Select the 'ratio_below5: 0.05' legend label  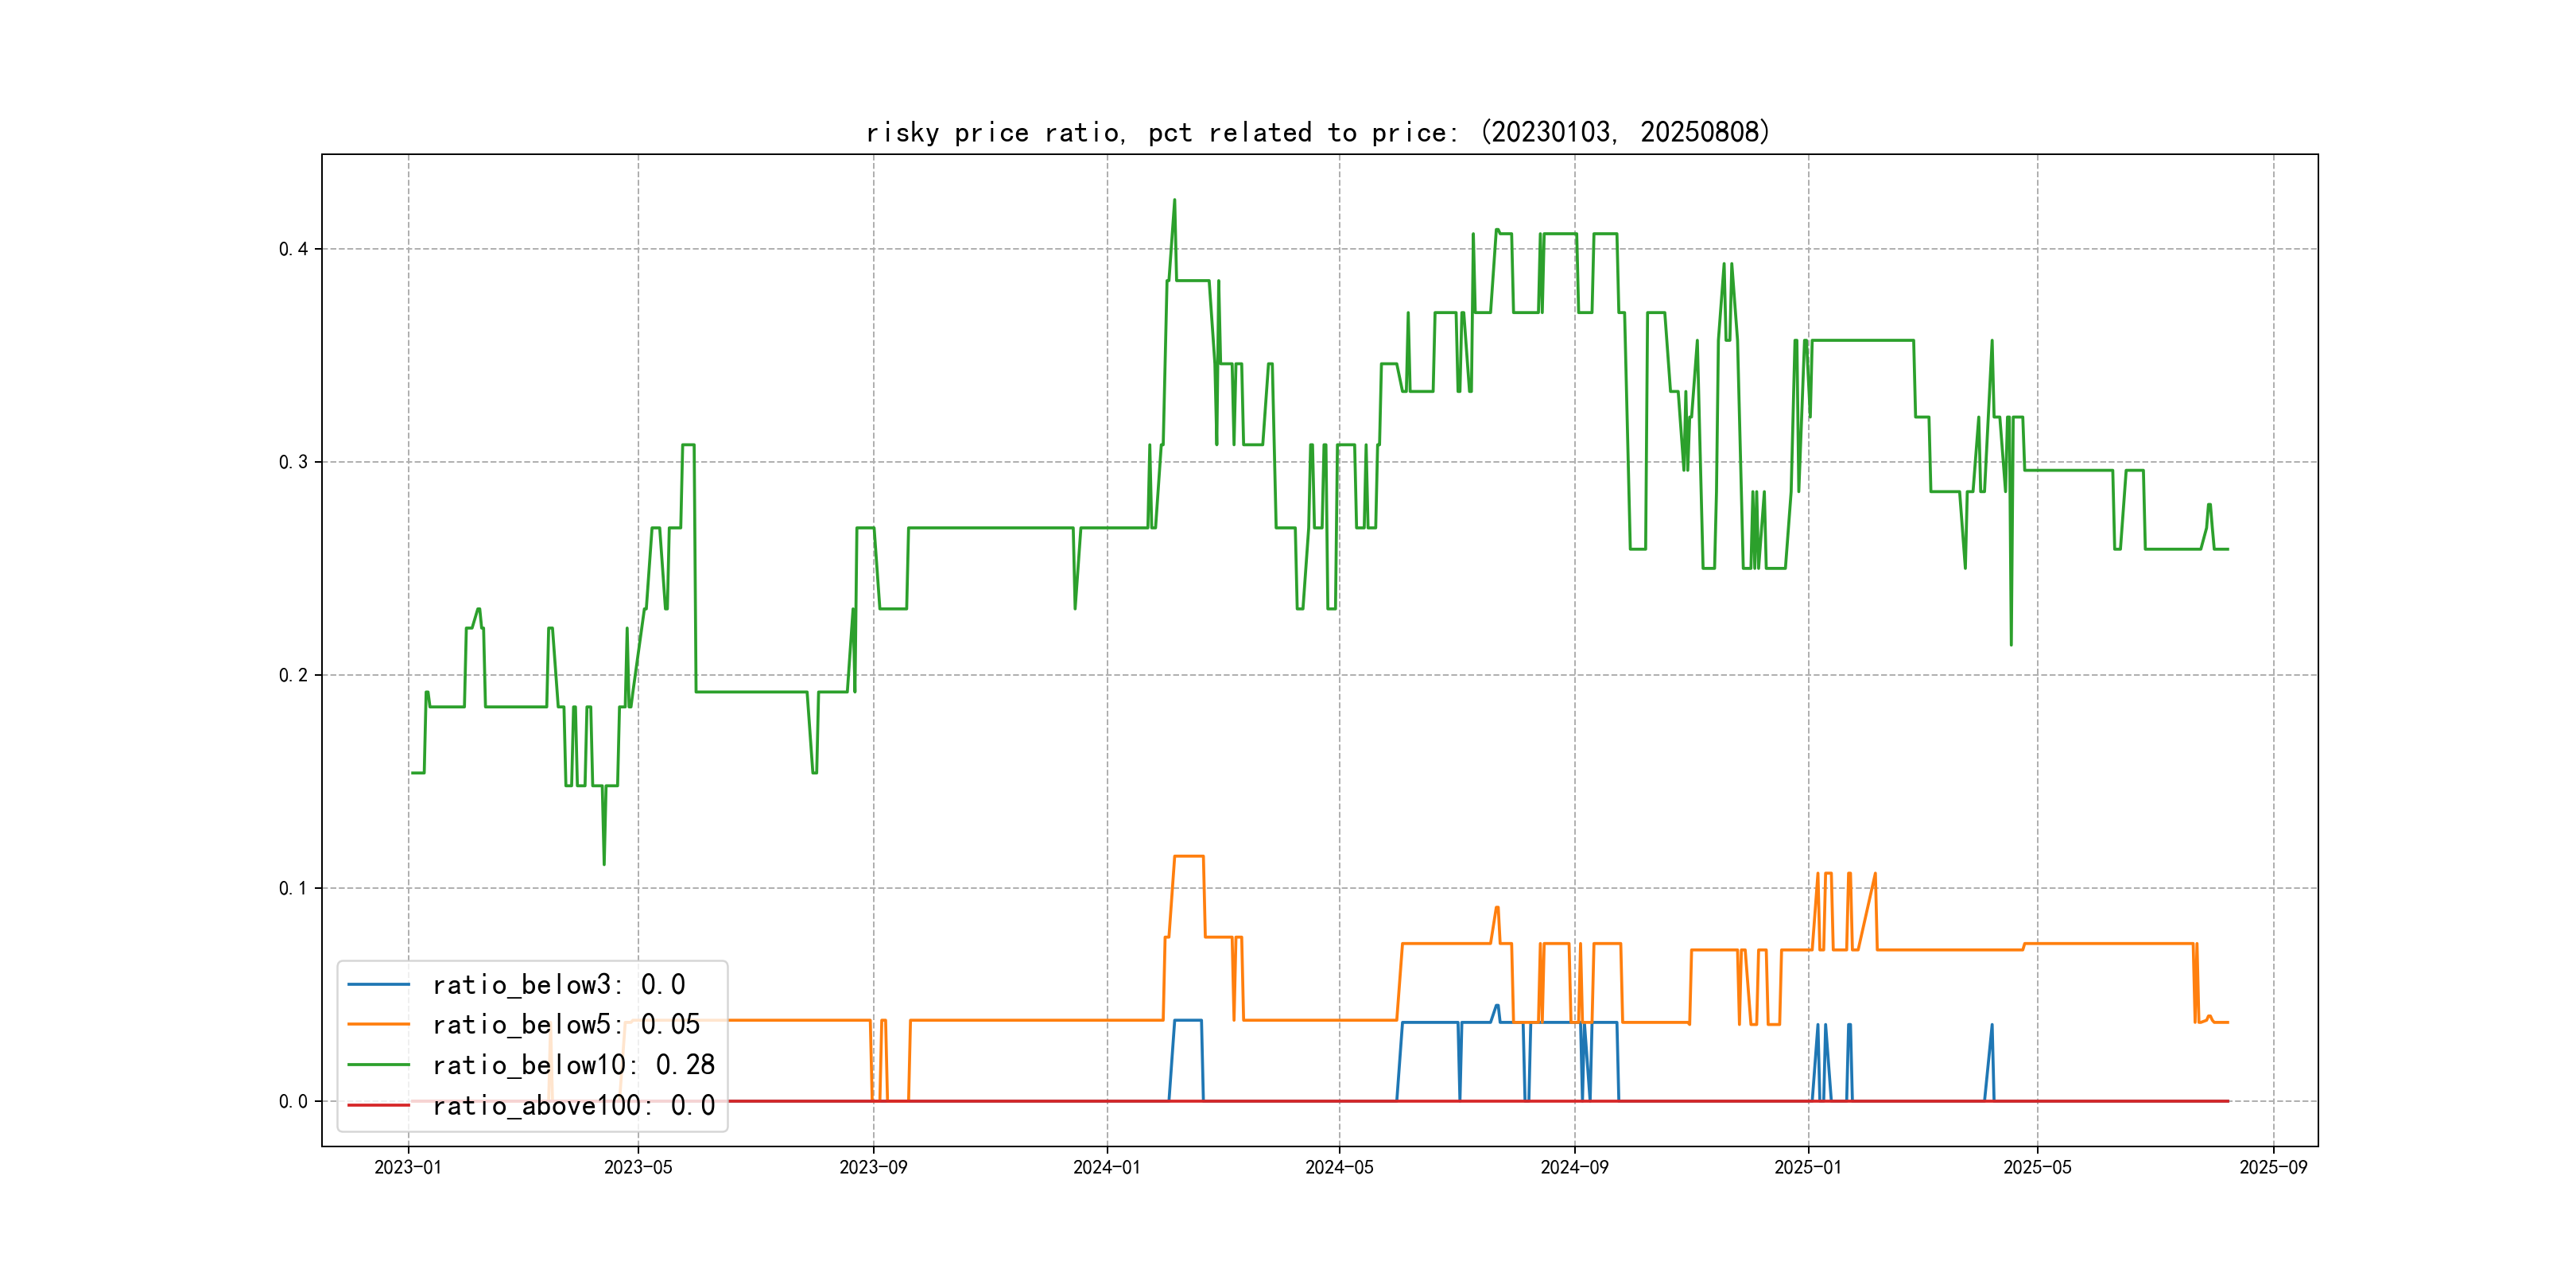tap(565, 1025)
